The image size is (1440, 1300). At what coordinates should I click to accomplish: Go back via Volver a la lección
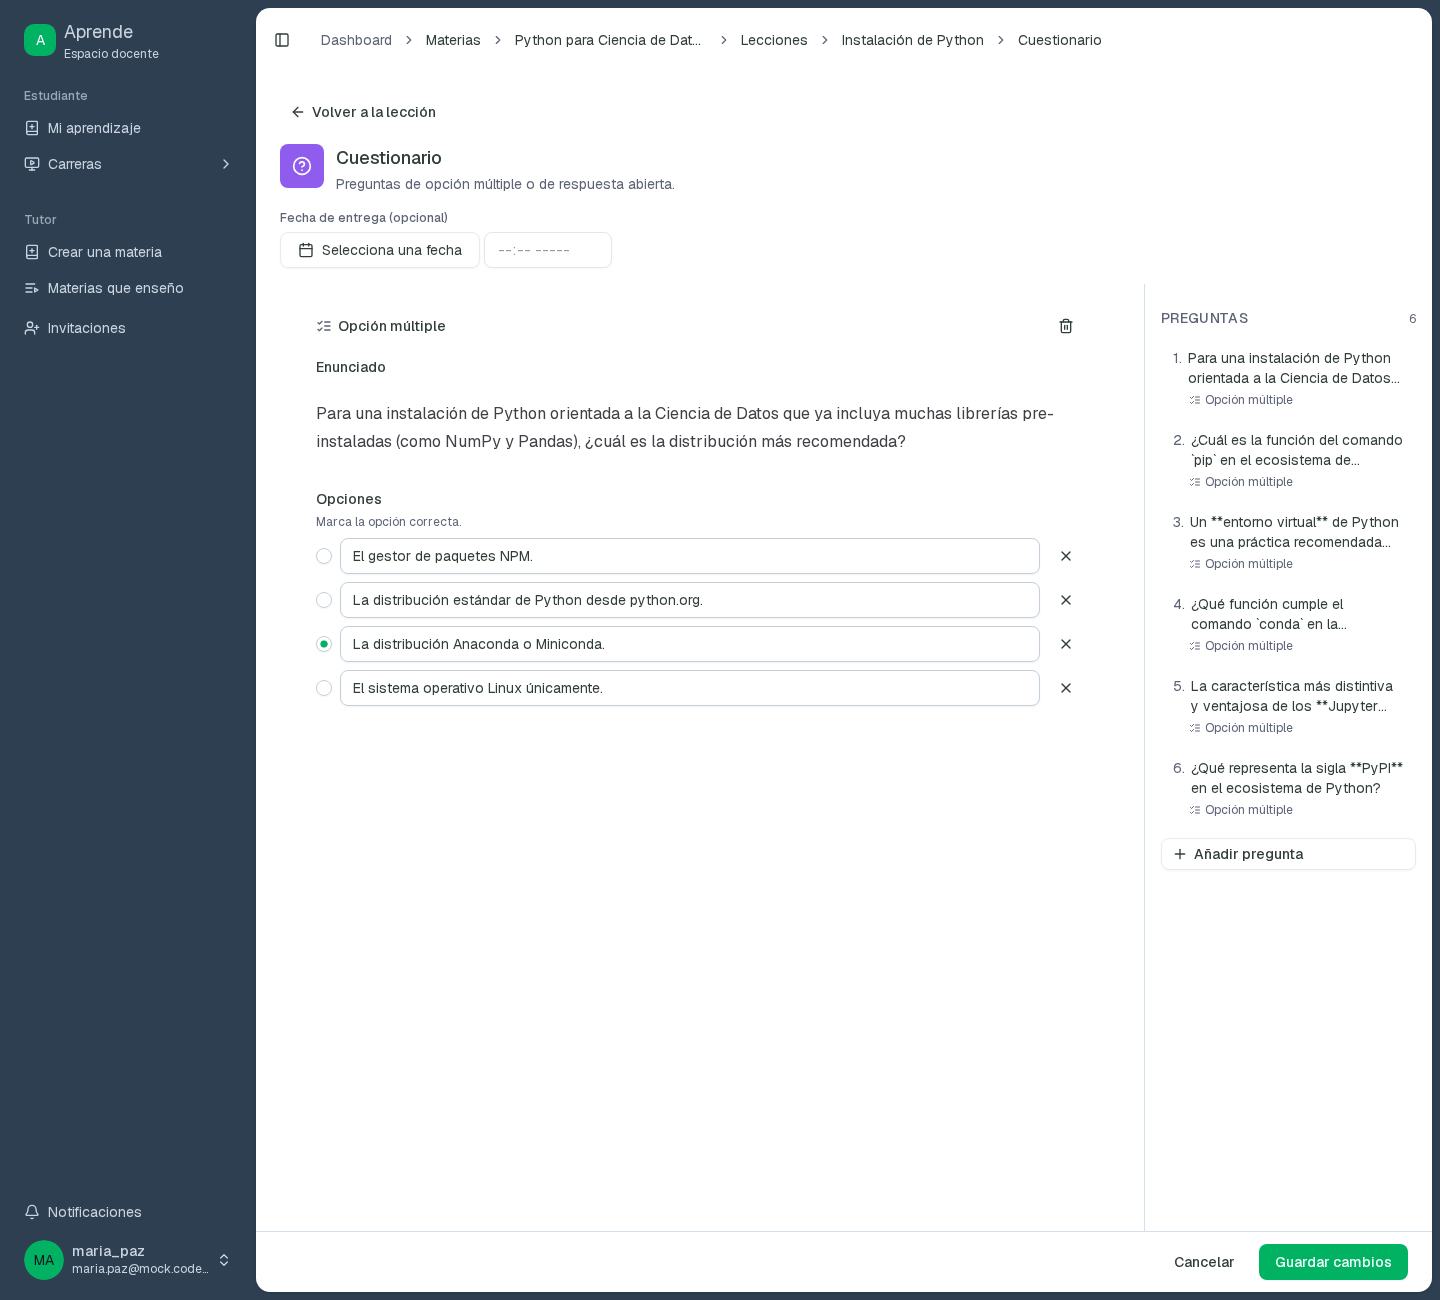pyautogui.click(x=363, y=112)
